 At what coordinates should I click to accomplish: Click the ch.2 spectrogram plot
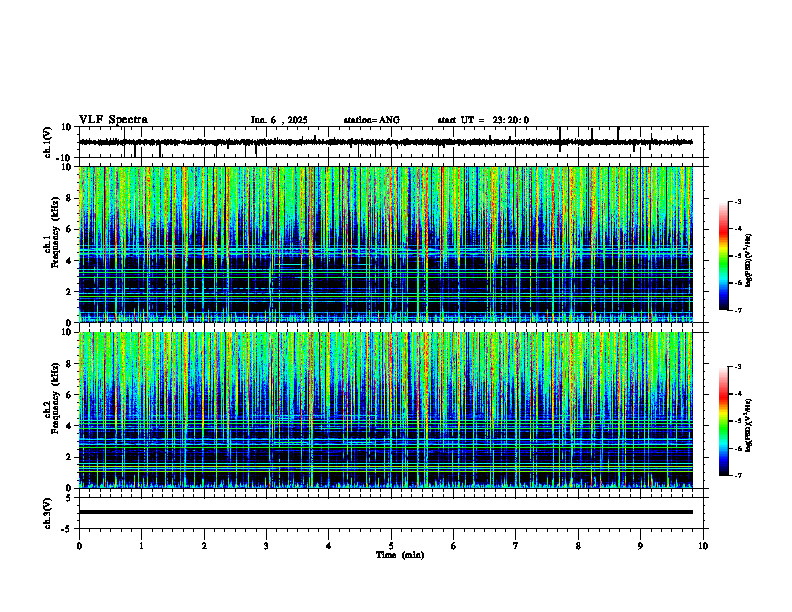pos(385,410)
